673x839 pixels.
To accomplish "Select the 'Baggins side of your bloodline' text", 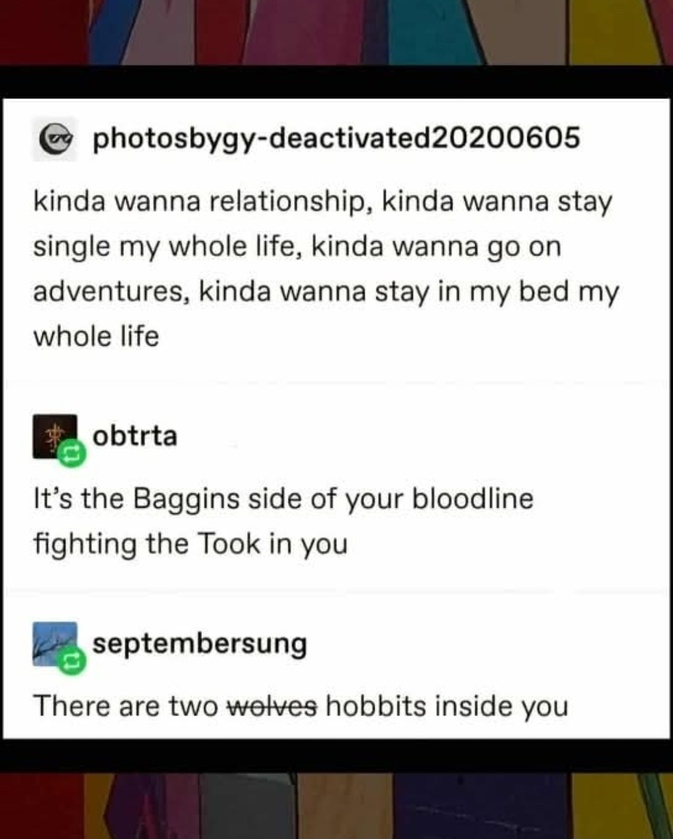I will pyautogui.click(x=333, y=500).
